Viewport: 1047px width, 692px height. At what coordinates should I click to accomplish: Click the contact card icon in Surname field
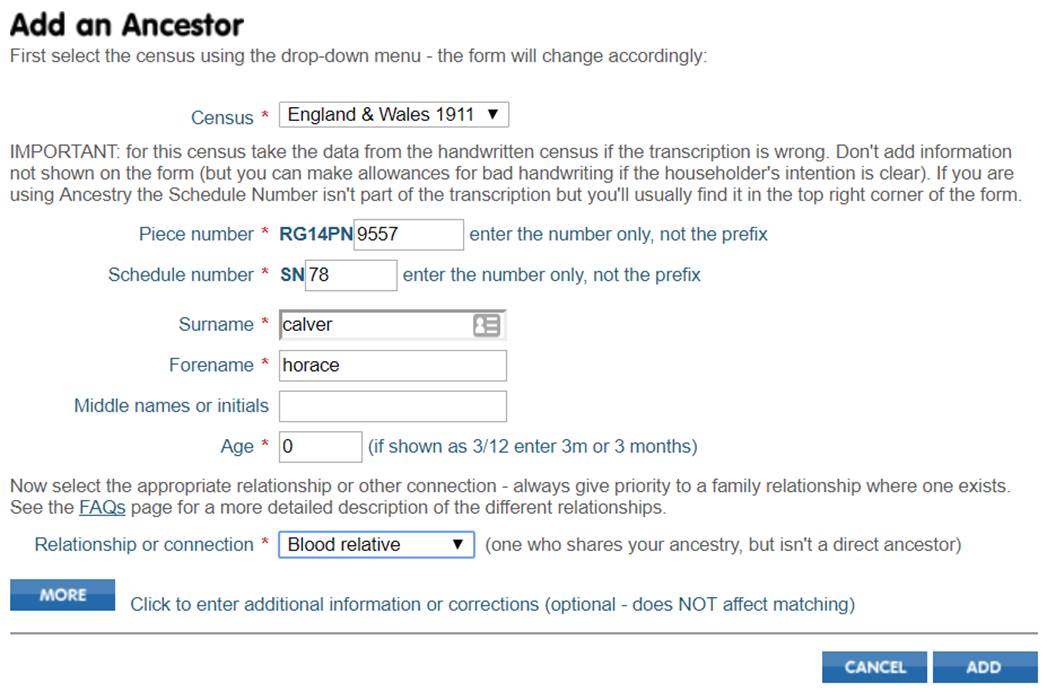pos(486,325)
